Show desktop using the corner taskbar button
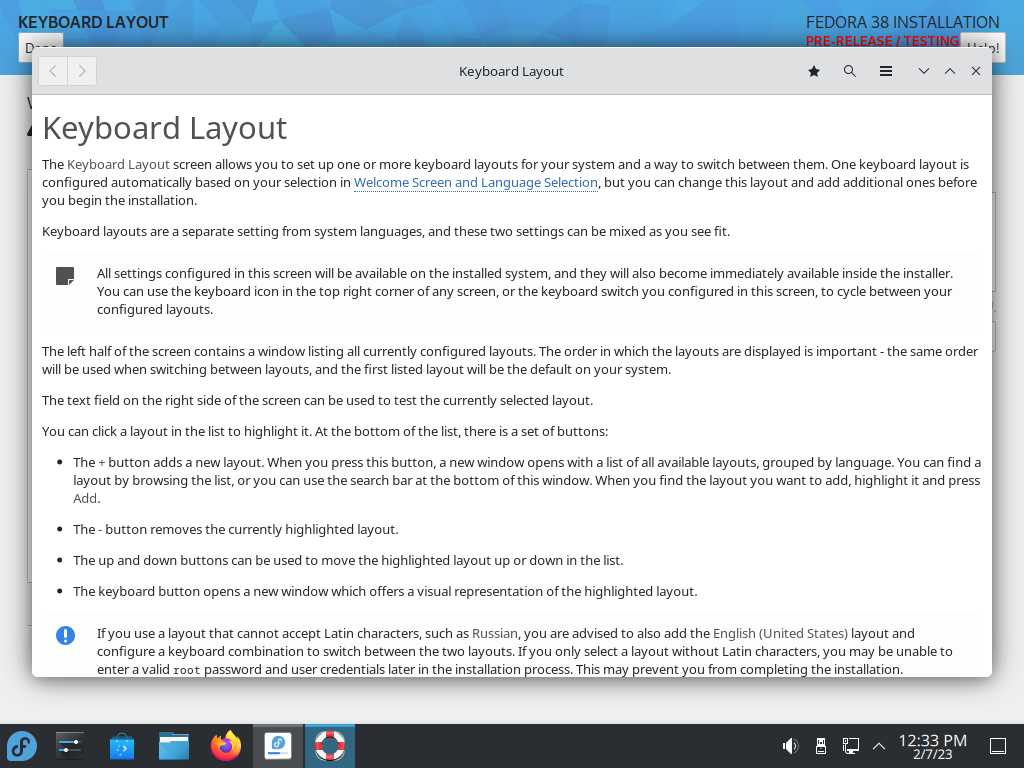The width and height of the screenshot is (1024, 768). (998, 746)
